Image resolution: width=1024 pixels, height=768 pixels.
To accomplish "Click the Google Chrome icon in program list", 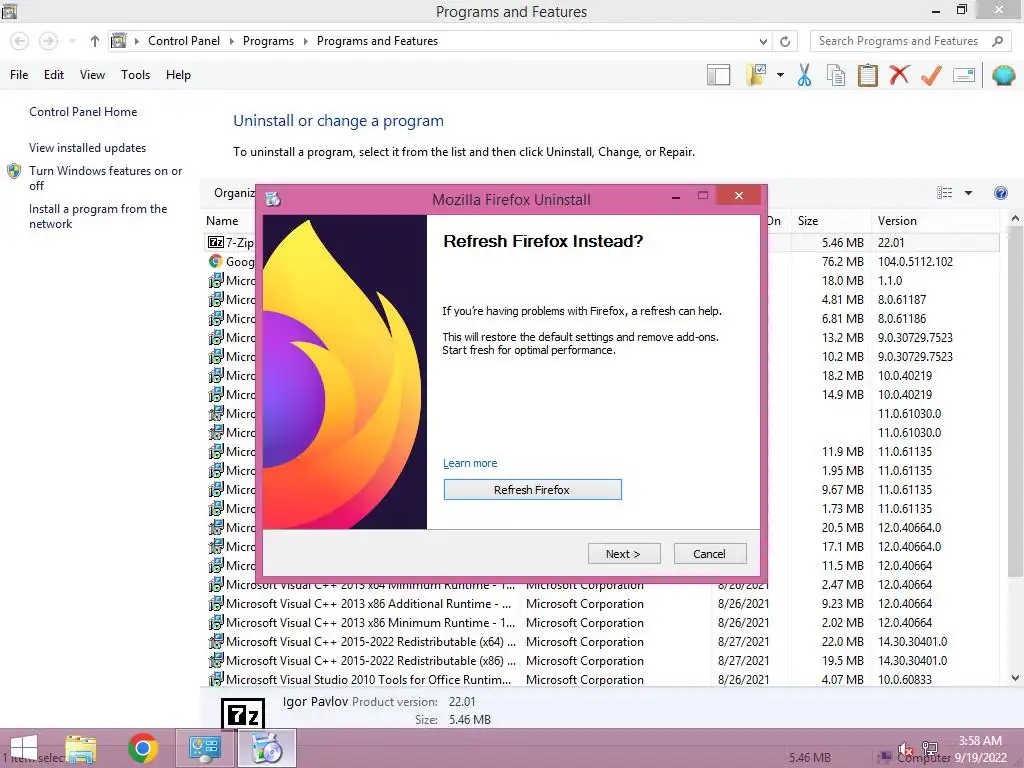I will (216, 261).
